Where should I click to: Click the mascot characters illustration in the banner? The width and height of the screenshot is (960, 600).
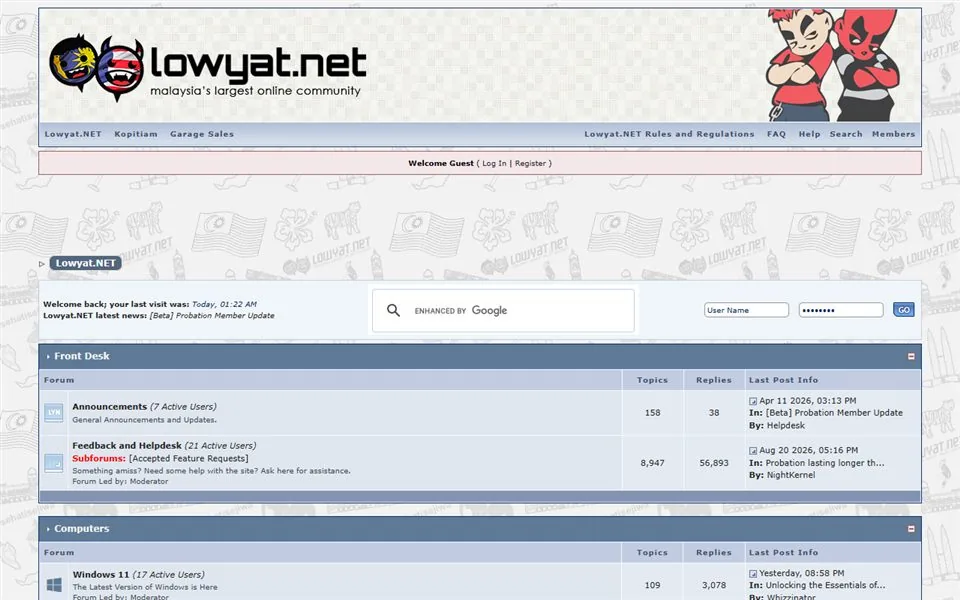(833, 65)
